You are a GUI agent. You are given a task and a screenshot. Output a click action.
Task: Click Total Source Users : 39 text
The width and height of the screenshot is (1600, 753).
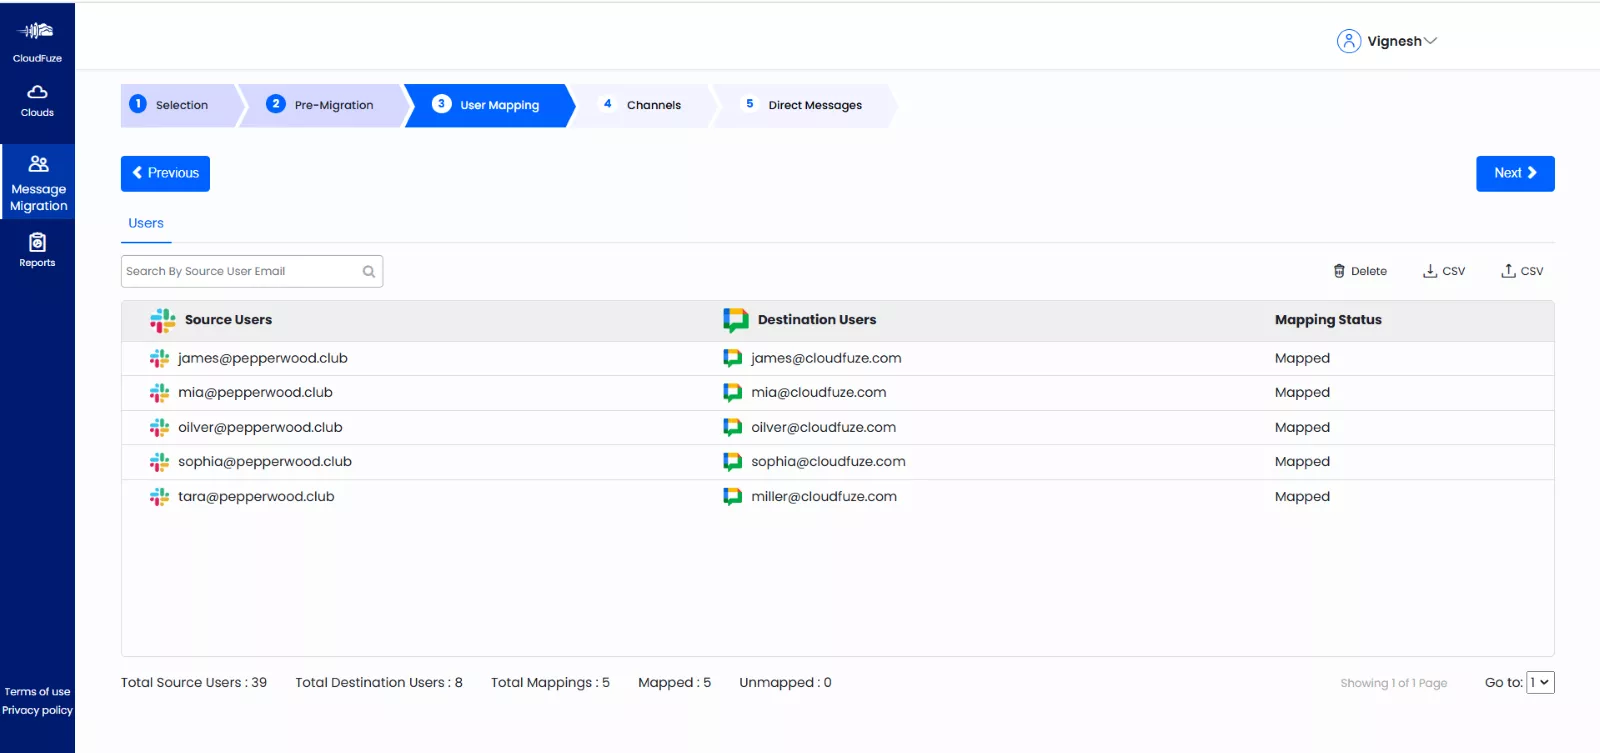tap(194, 683)
